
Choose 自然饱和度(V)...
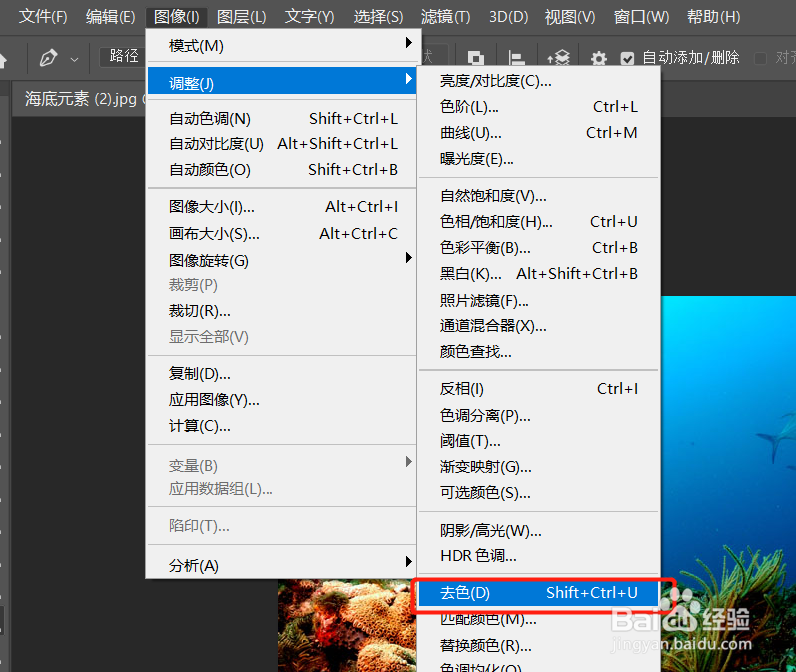pos(539,195)
